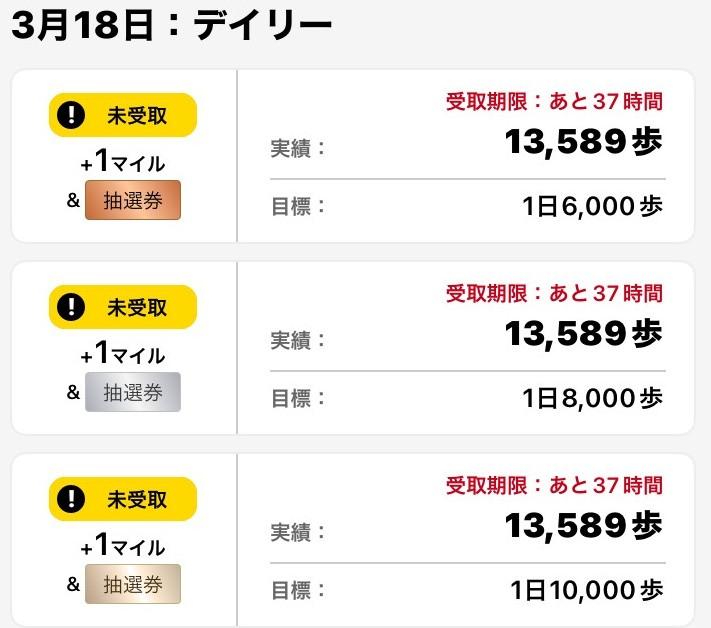Tap +1マイル reward in the silver ticket card
Image resolution: width=711 pixels, height=628 pixels.
[x=123, y=354]
